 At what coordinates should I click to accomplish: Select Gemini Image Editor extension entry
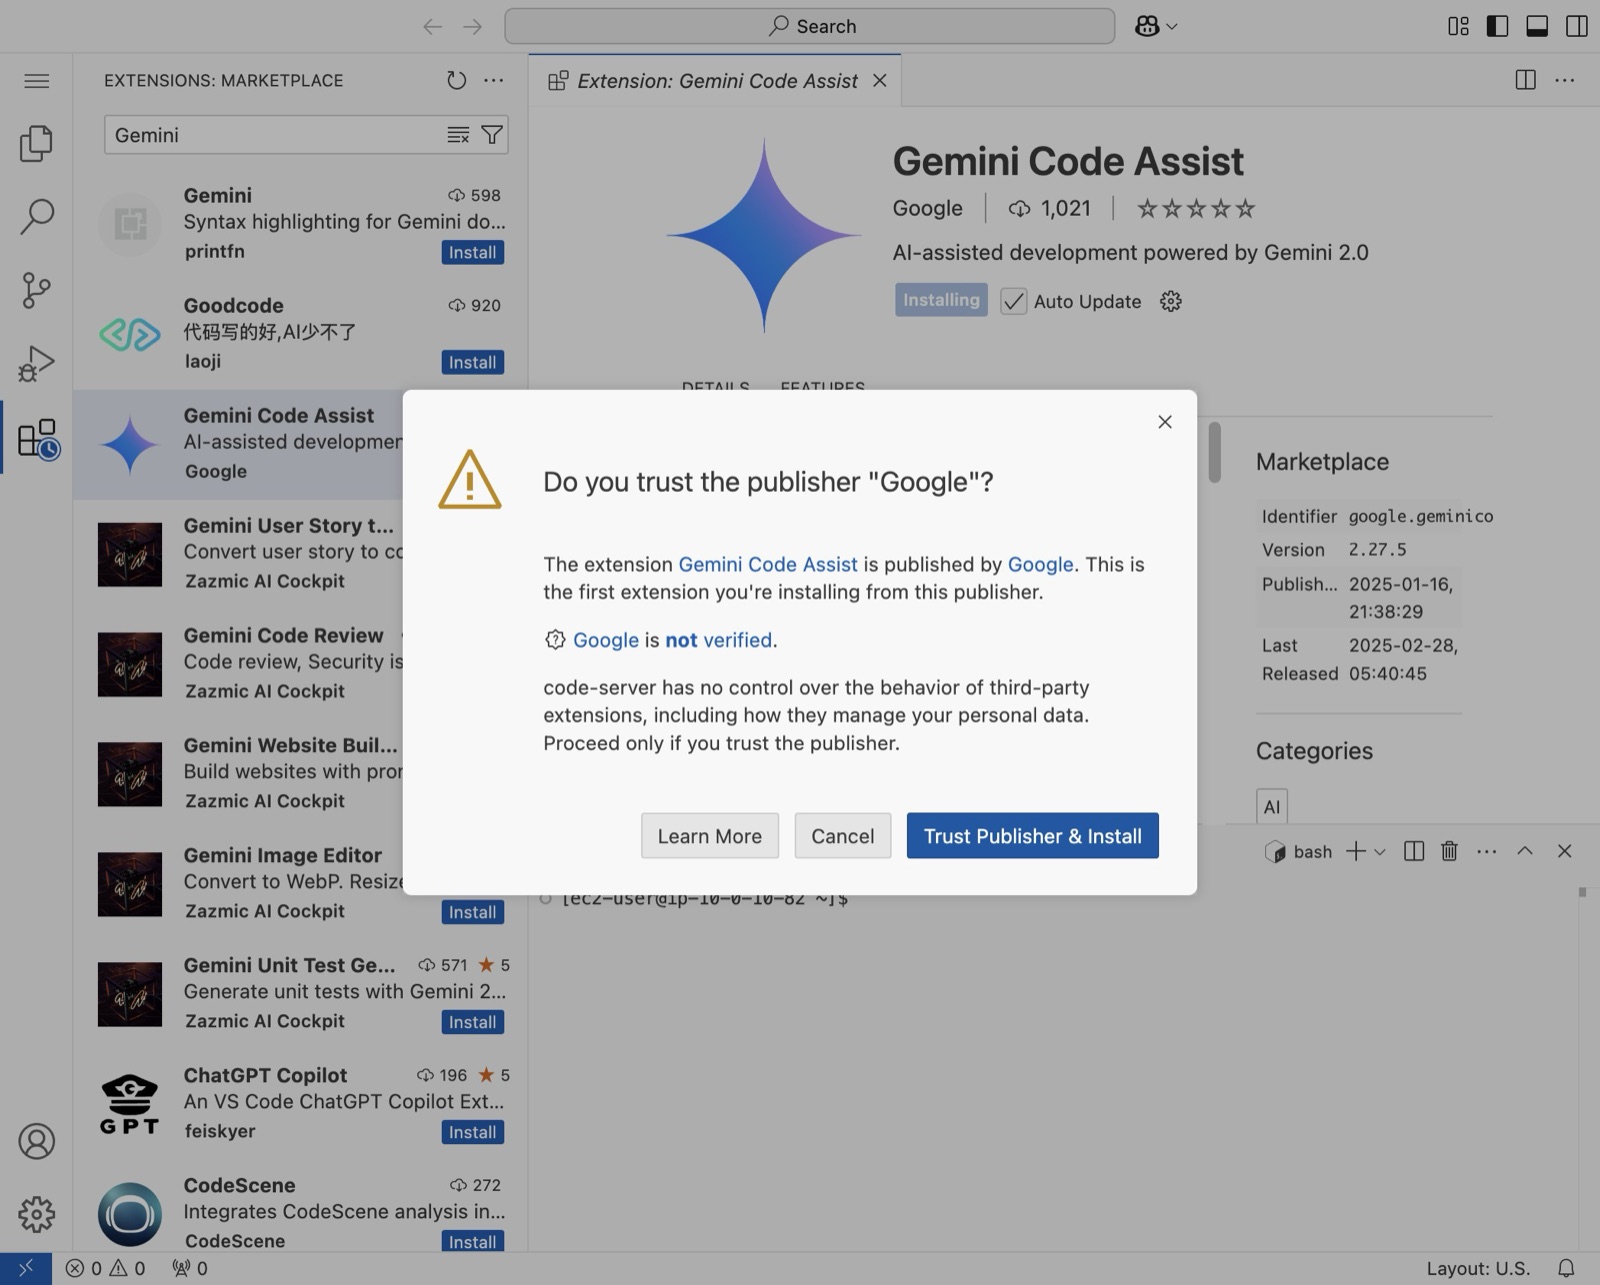tap(239, 884)
